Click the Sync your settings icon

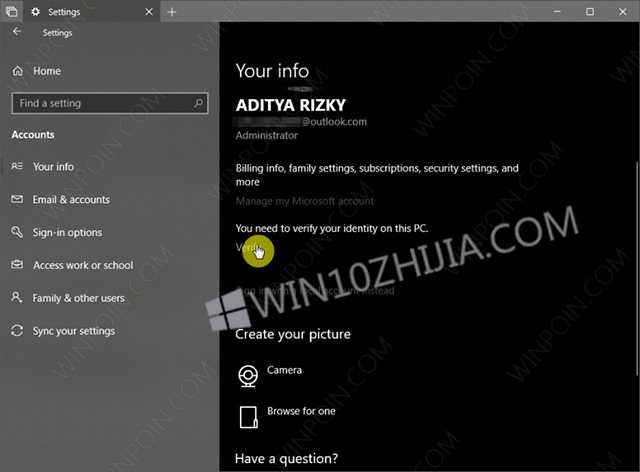(17, 331)
